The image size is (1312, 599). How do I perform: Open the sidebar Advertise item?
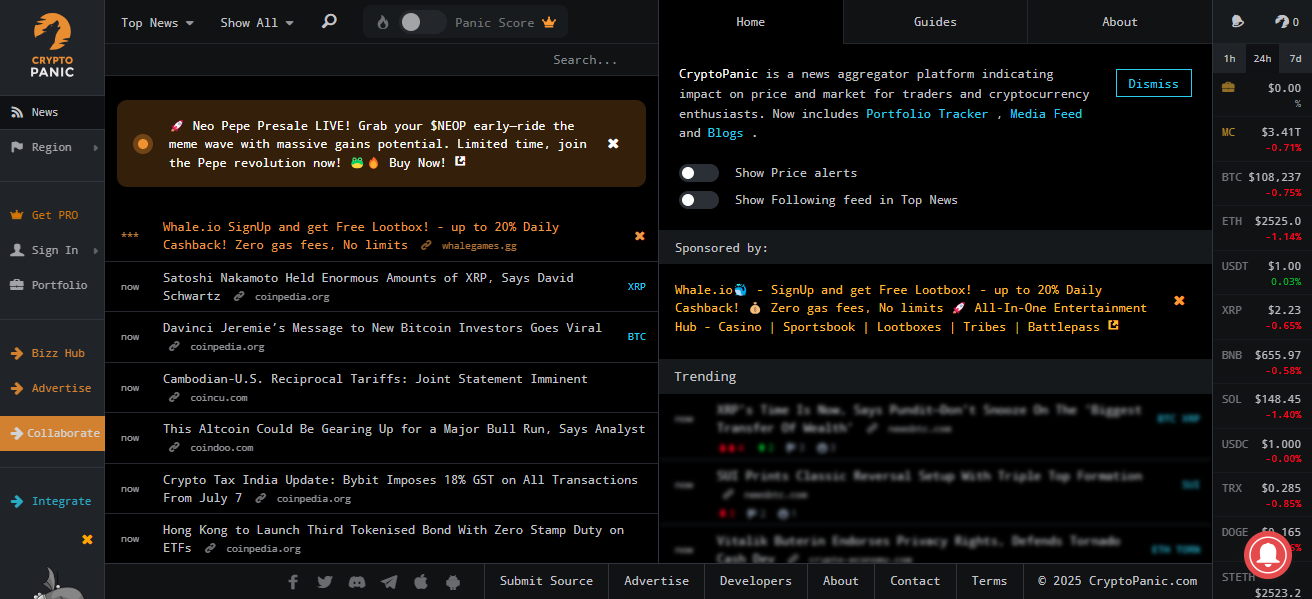tap(52, 388)
